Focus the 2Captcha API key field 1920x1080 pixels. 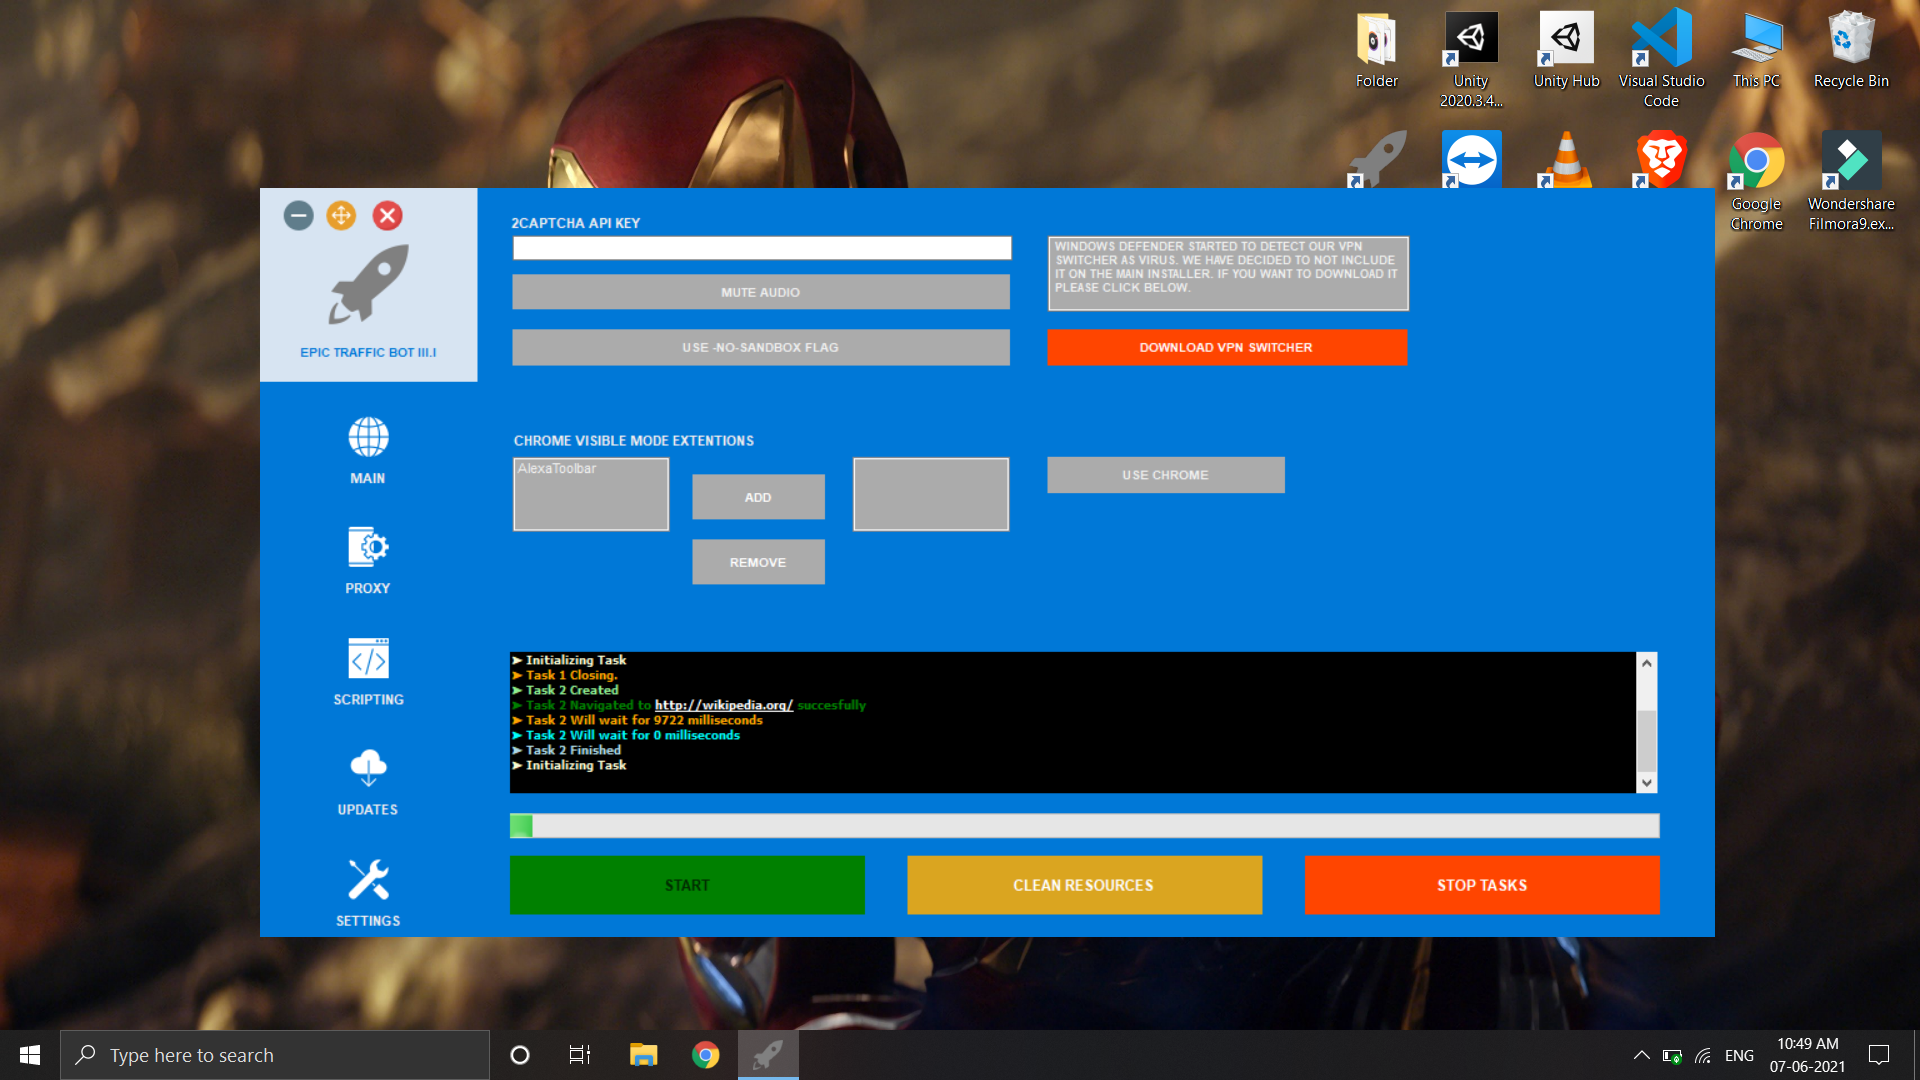(761, 248)
